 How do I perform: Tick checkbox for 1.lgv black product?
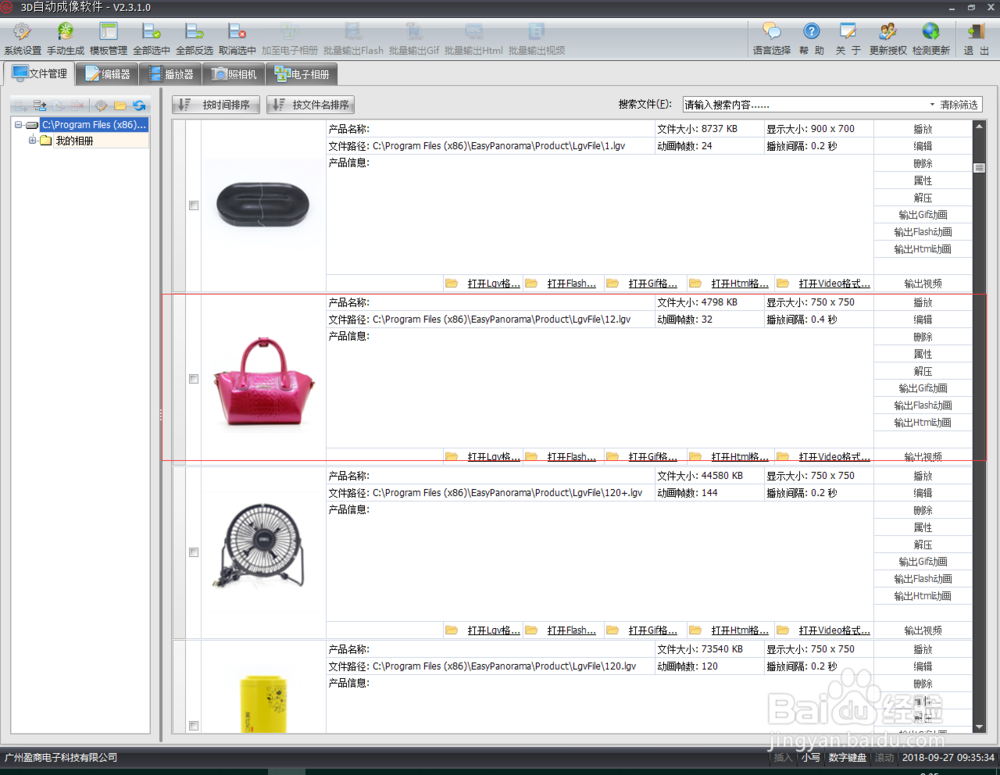click(x=194, y=205)
